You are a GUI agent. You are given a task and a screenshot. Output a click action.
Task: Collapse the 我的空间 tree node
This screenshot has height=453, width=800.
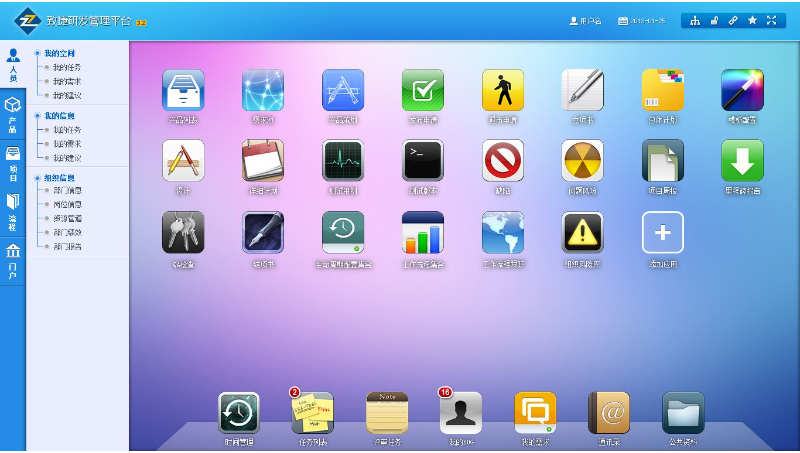click(x=37, y=53)
